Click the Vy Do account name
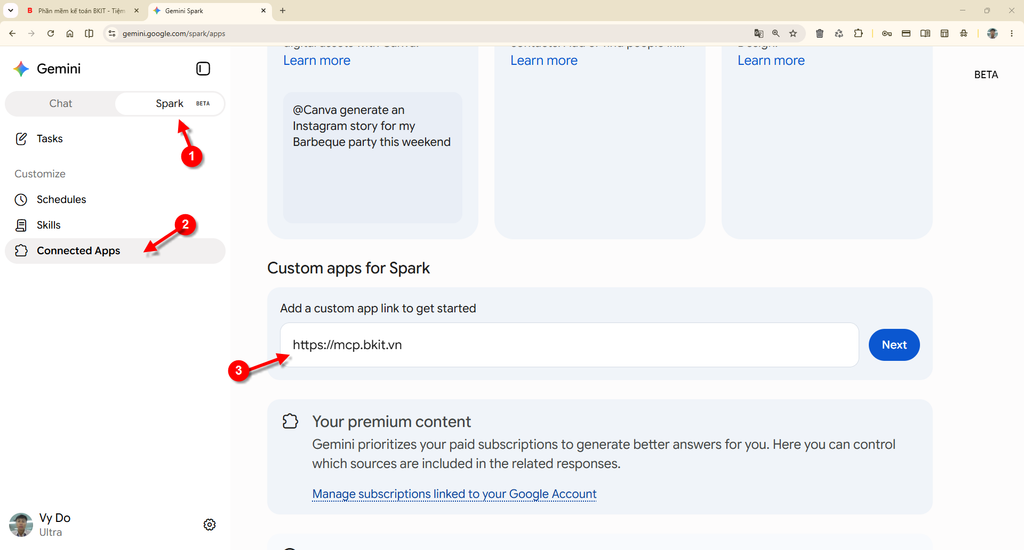Viewport: 1024px width, 550px height. tap(55, 517)
